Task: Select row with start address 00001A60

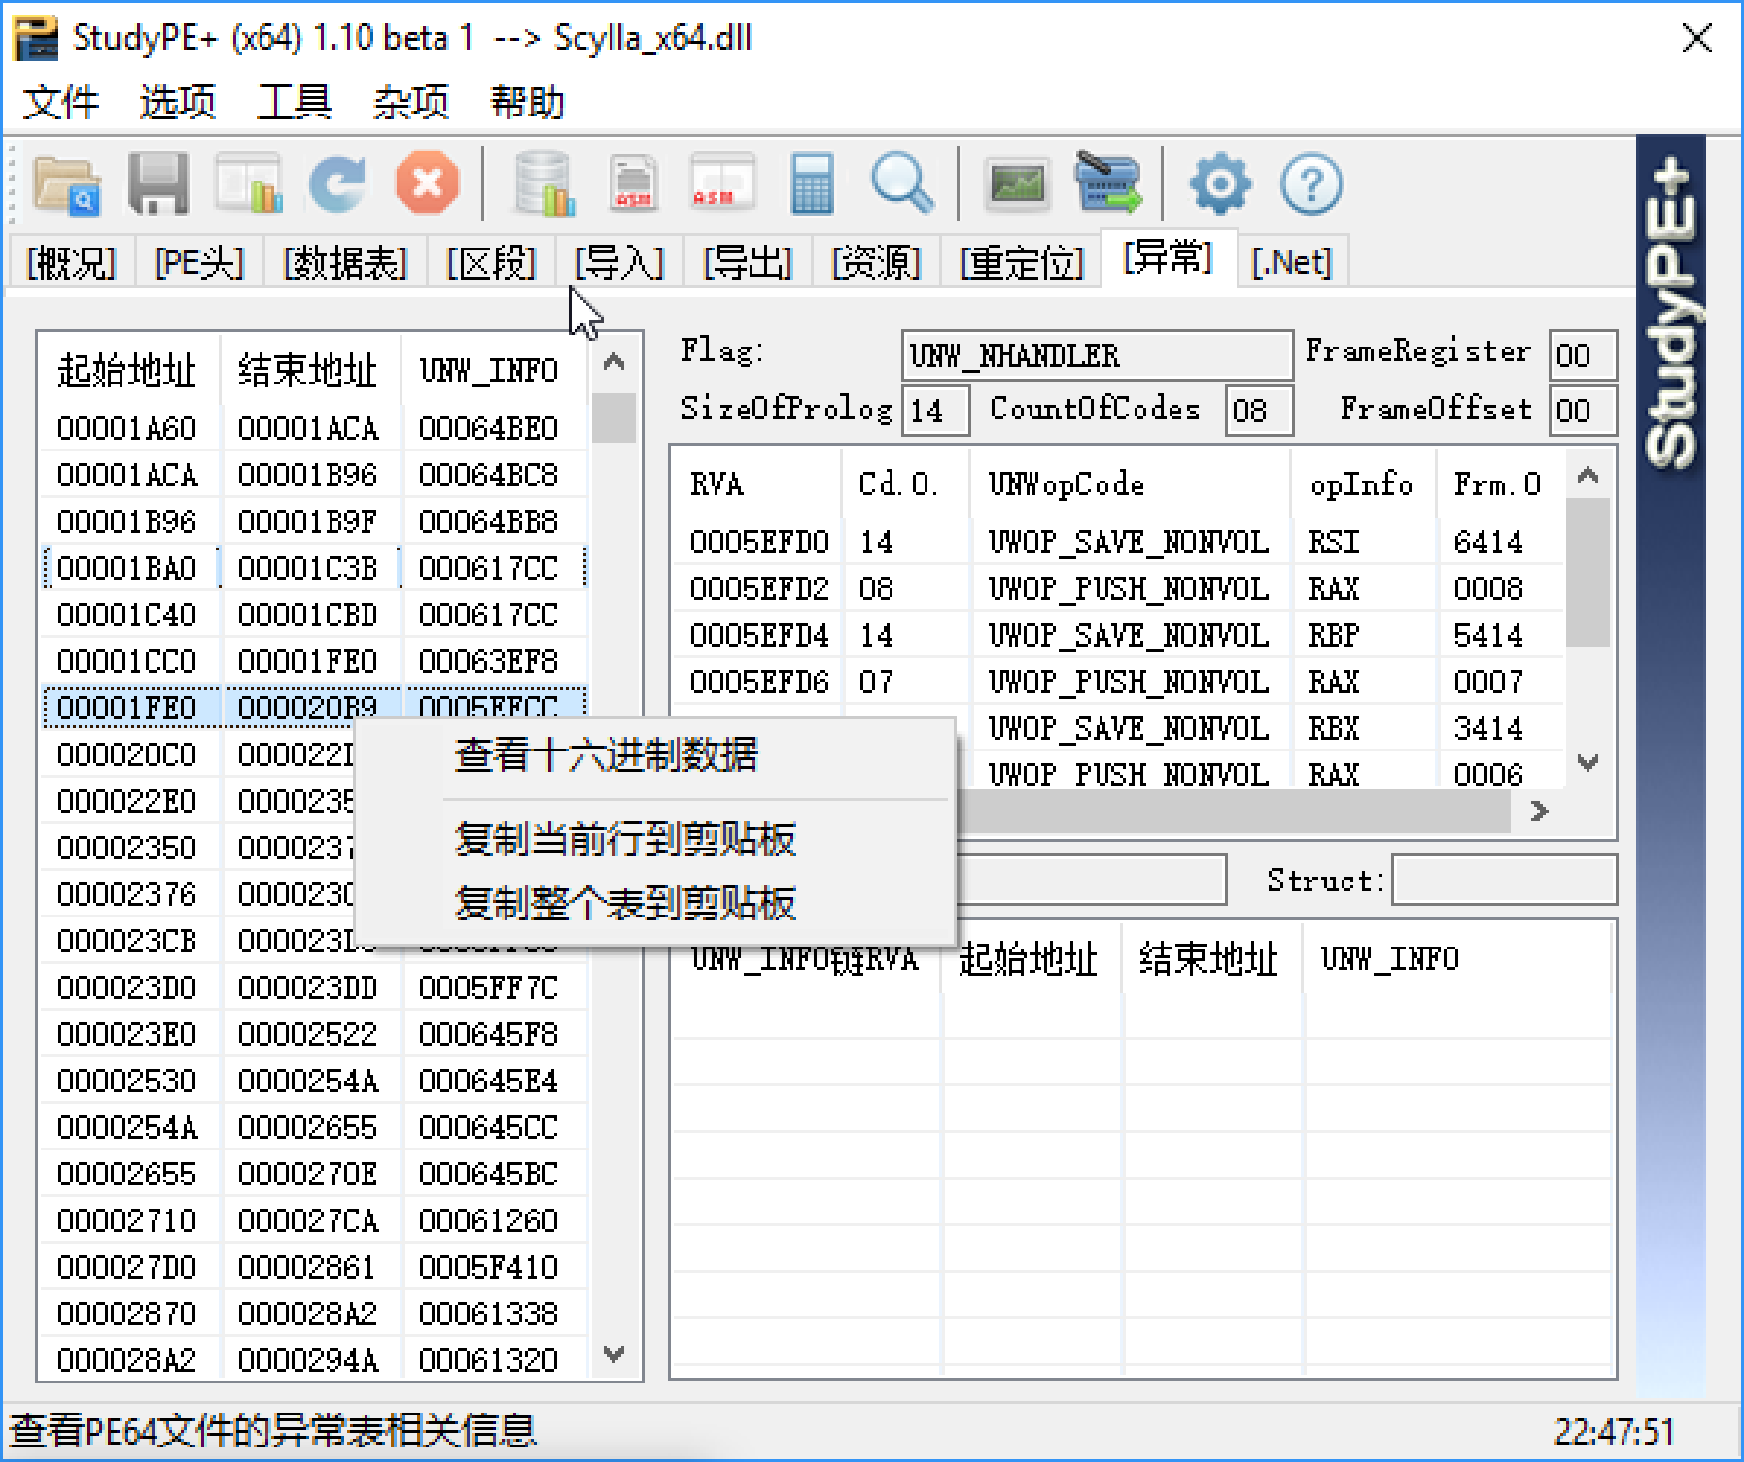Action: click(x=314, y=429)
